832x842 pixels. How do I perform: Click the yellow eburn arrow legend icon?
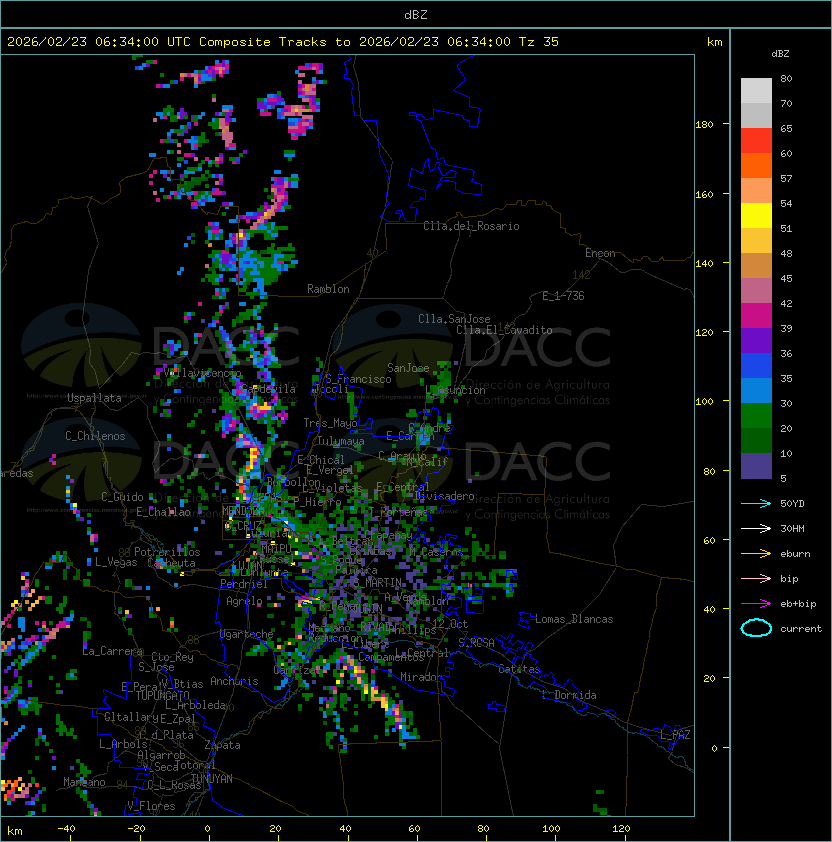[x=756, y=554]
